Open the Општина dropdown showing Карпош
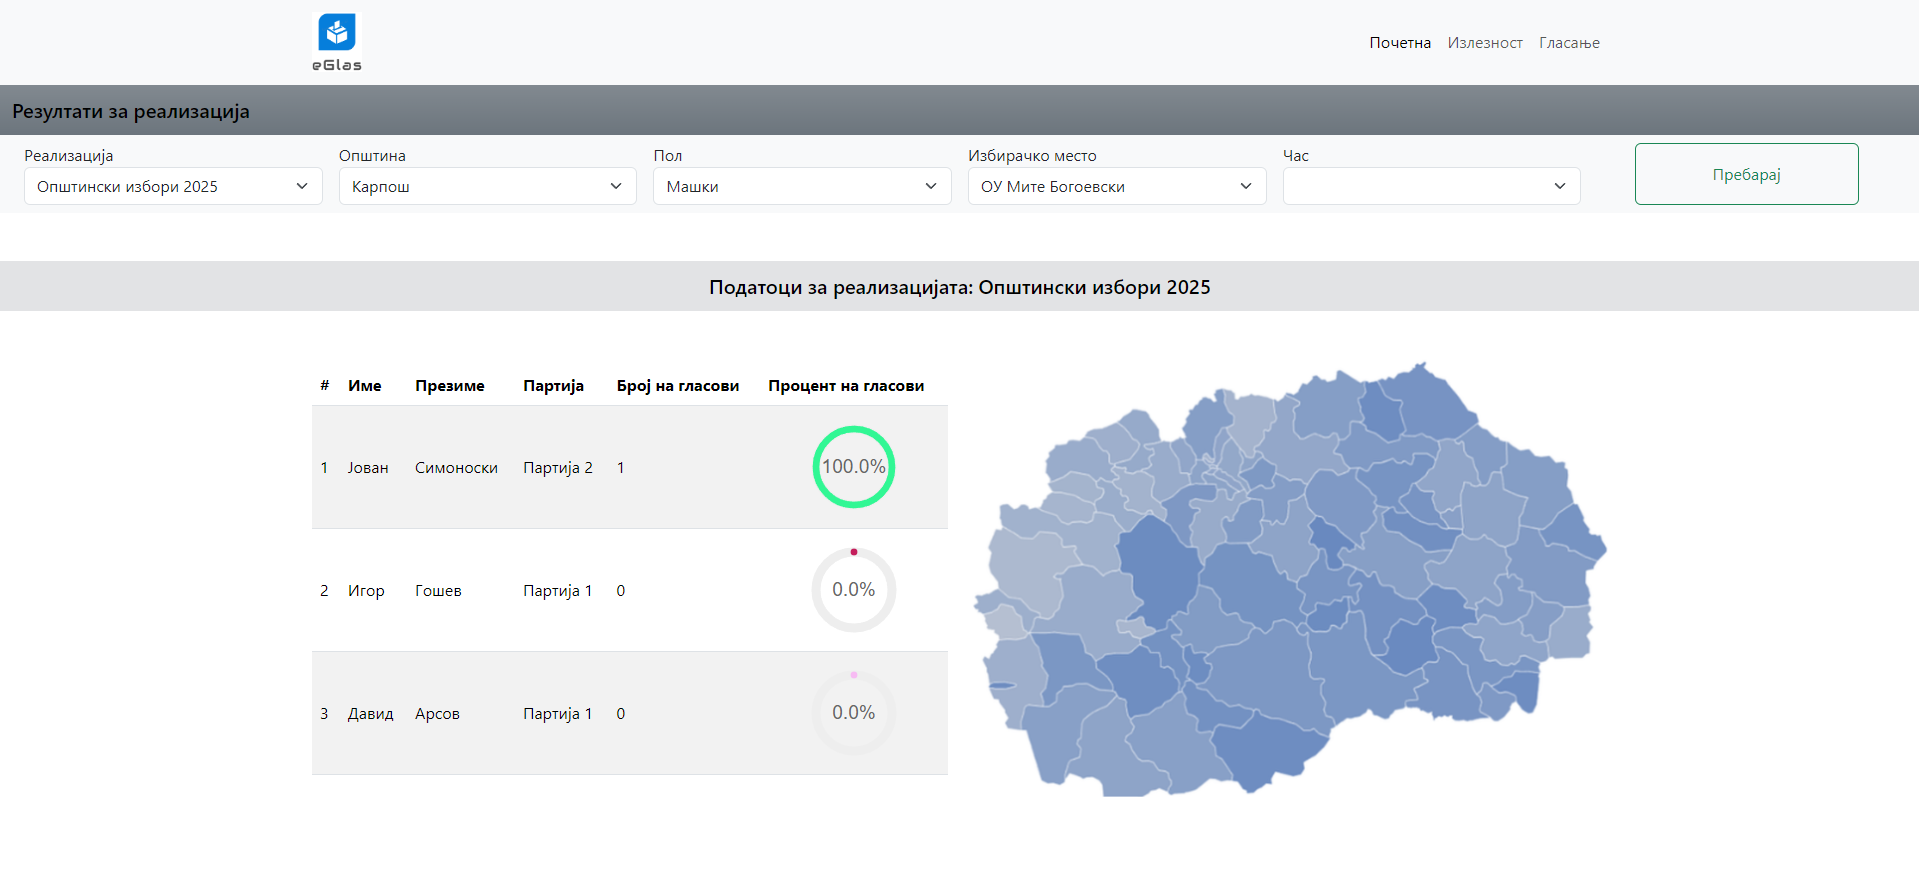The image size is (1919, 880). tap(487, 187)
